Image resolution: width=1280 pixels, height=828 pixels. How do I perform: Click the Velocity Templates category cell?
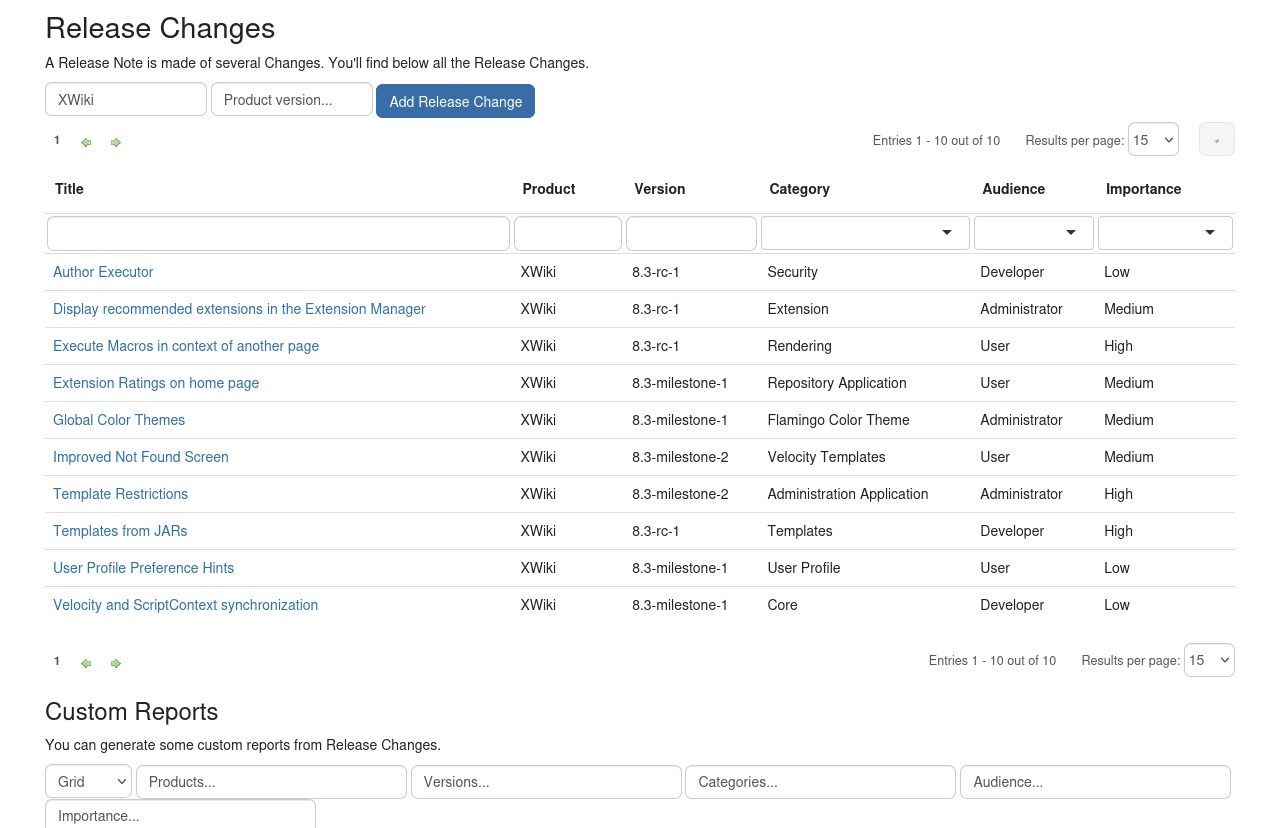click(x=826, y=457)
